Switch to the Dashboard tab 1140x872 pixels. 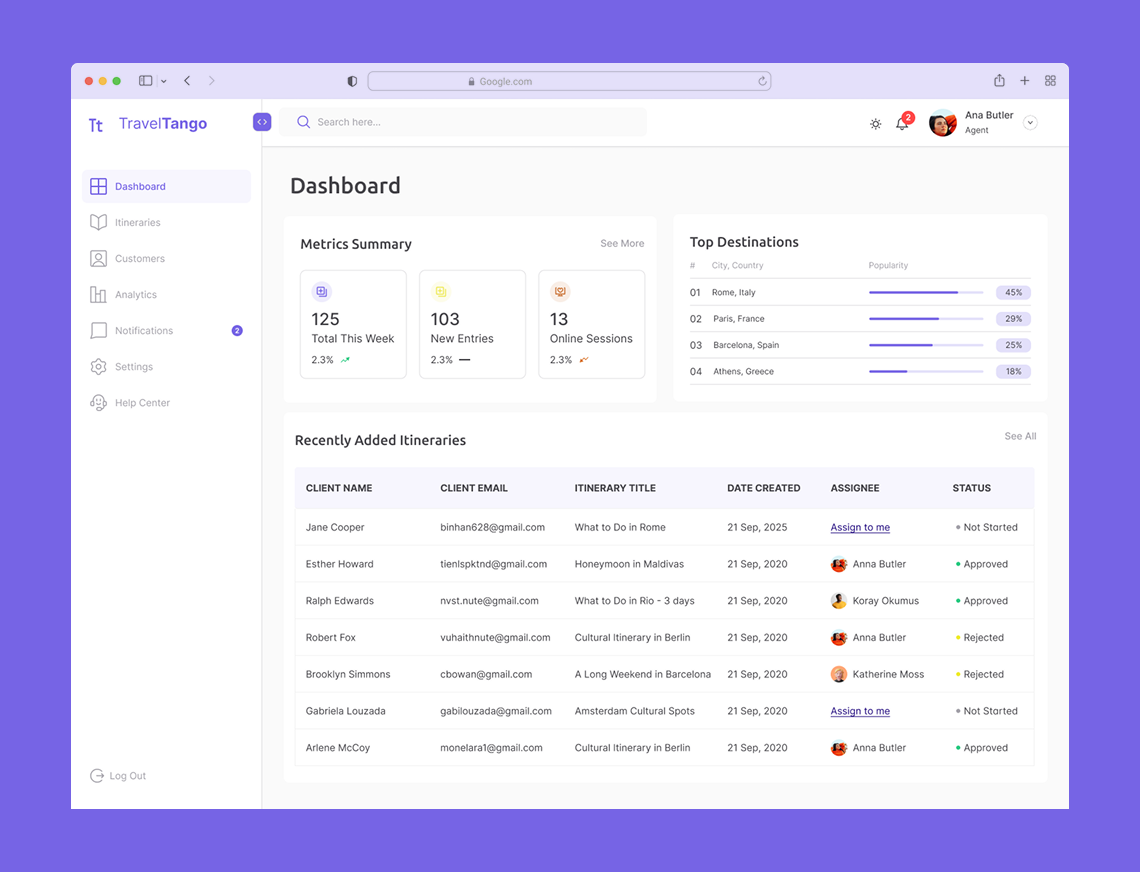pos(139,186)
